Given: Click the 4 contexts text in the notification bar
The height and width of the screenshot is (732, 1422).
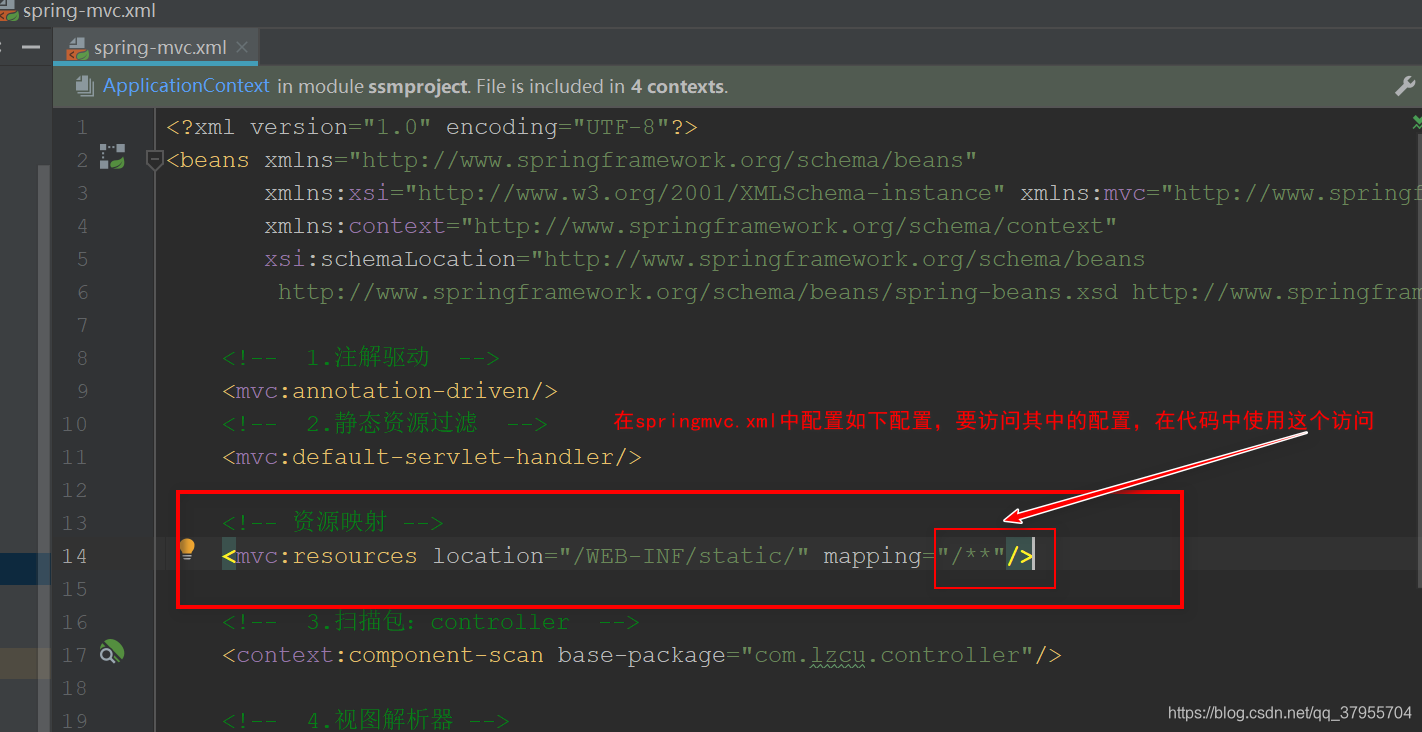Looking at the screenshot, I should pyautogui.click(x=677, y=87).
